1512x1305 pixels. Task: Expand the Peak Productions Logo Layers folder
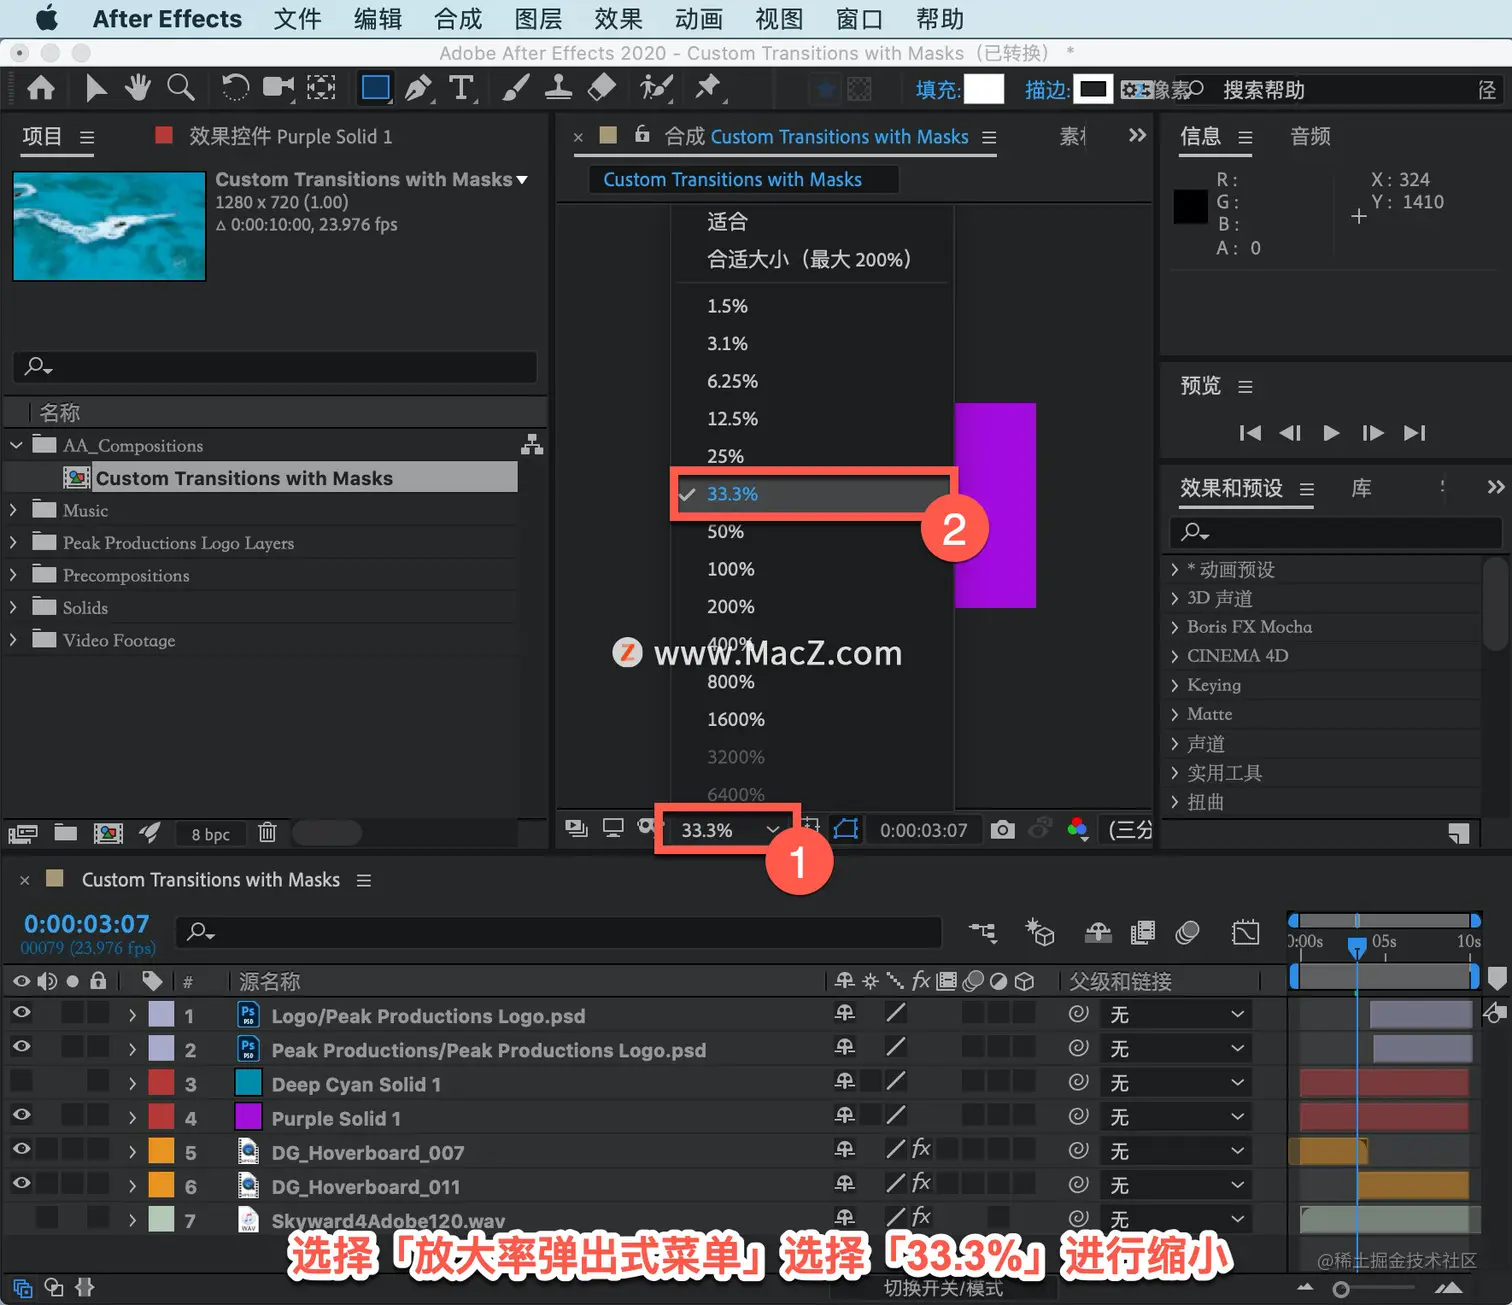[x=14, y=542]
